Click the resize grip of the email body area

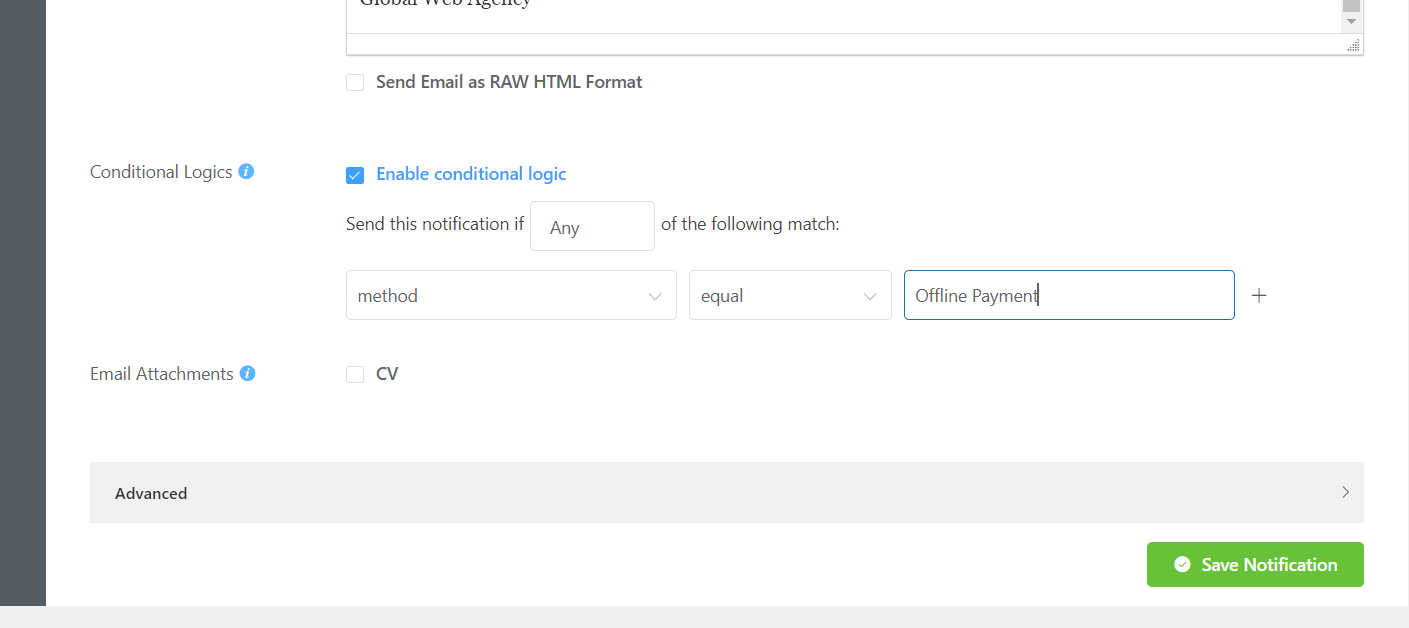click(1354, 45)
